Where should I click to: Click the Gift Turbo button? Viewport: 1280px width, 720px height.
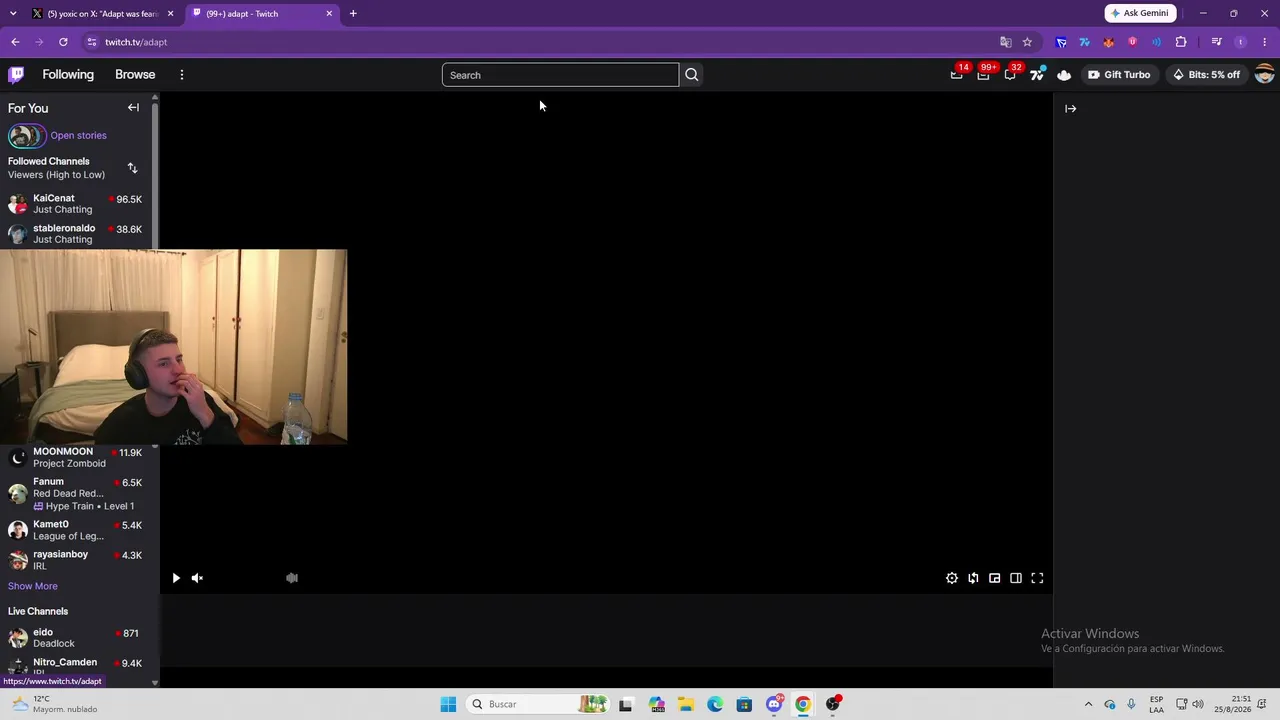click(1119, 75)
